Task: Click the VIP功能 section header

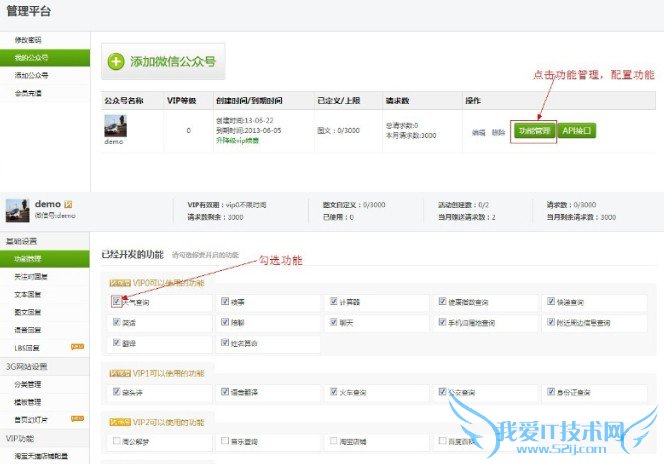Action: click(x=20, y=438)
